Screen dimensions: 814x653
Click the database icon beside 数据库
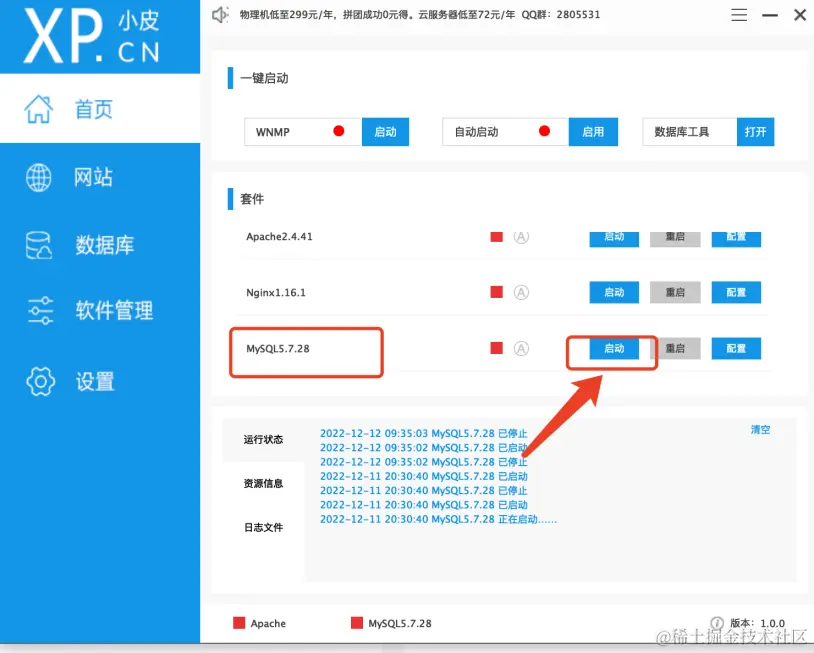tap(39, 245)
